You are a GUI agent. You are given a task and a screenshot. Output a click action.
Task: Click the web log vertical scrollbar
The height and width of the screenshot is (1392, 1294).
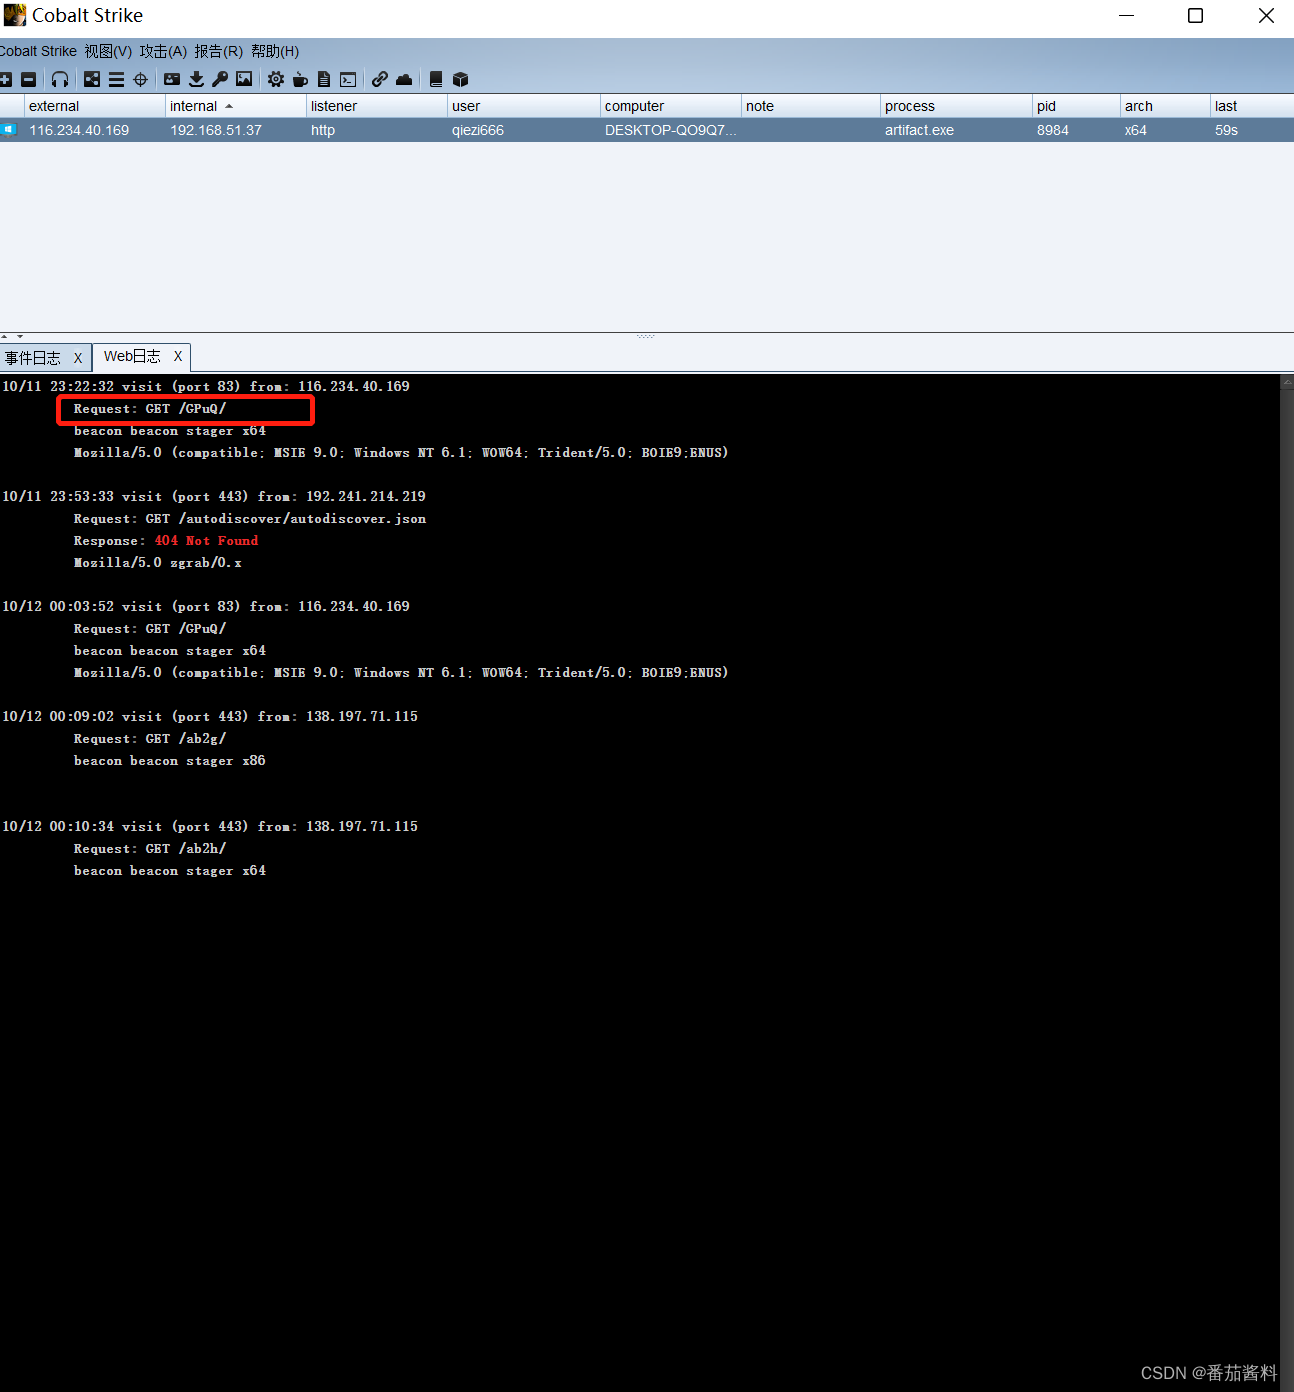[x=1287, y=882]
